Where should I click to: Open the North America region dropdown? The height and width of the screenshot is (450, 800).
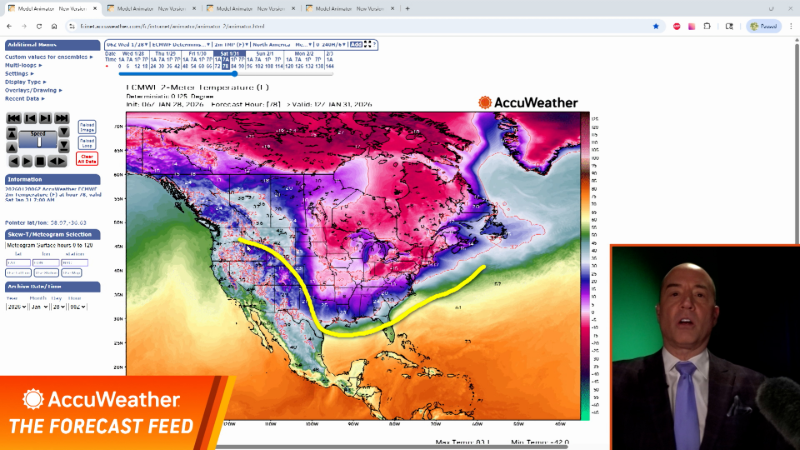click(x=282, y=44)
